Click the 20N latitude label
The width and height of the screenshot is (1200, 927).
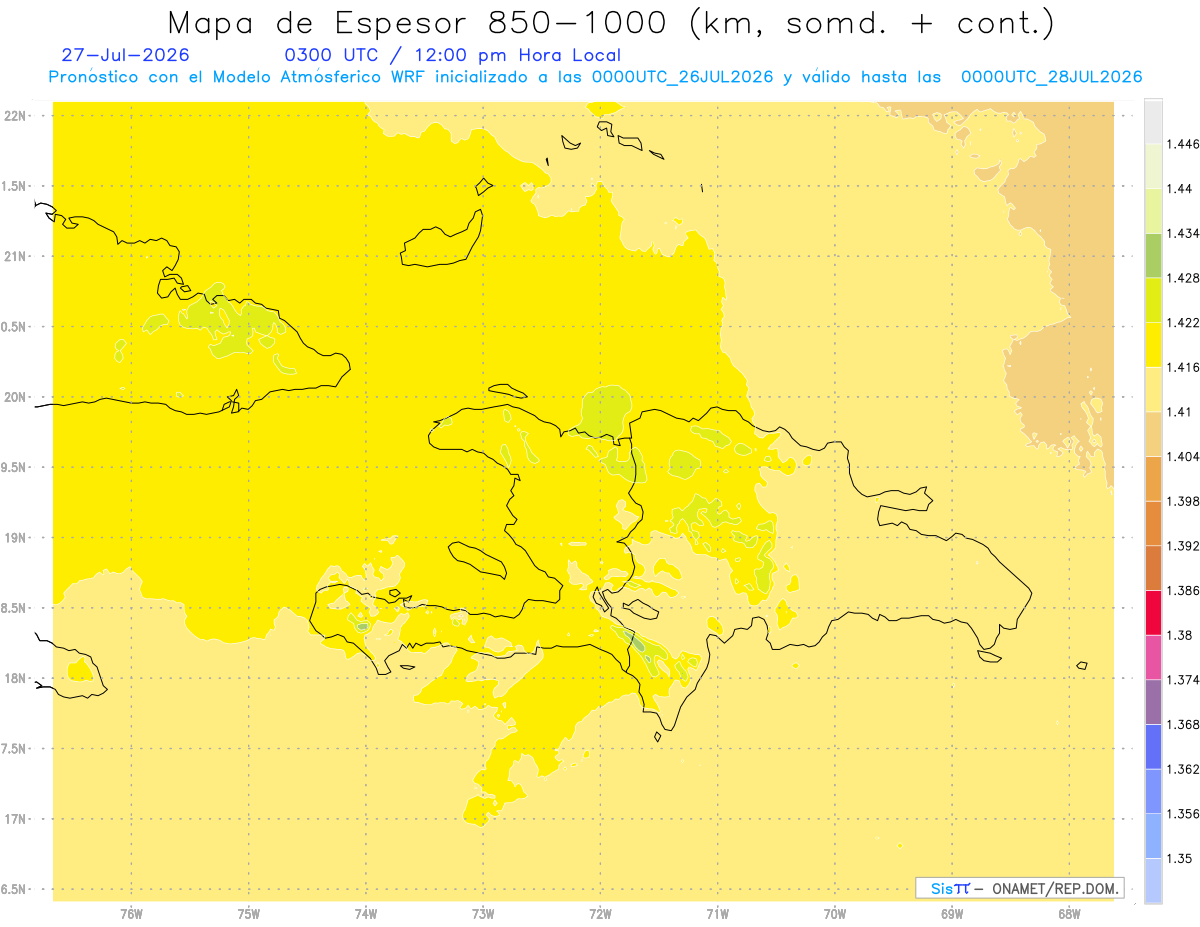pos(14,397)
